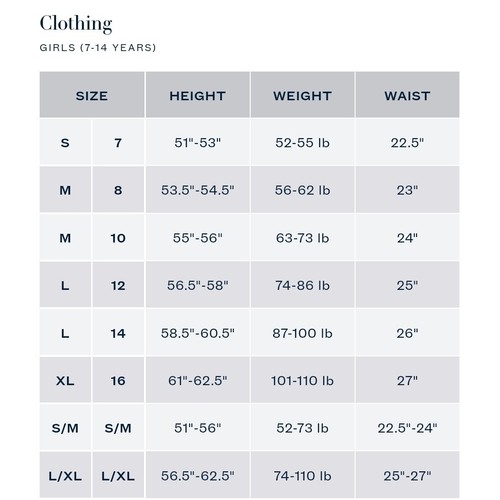Click the 24" waist cell
This screenshot has height=500, width=500.
[x=407, y=237]
